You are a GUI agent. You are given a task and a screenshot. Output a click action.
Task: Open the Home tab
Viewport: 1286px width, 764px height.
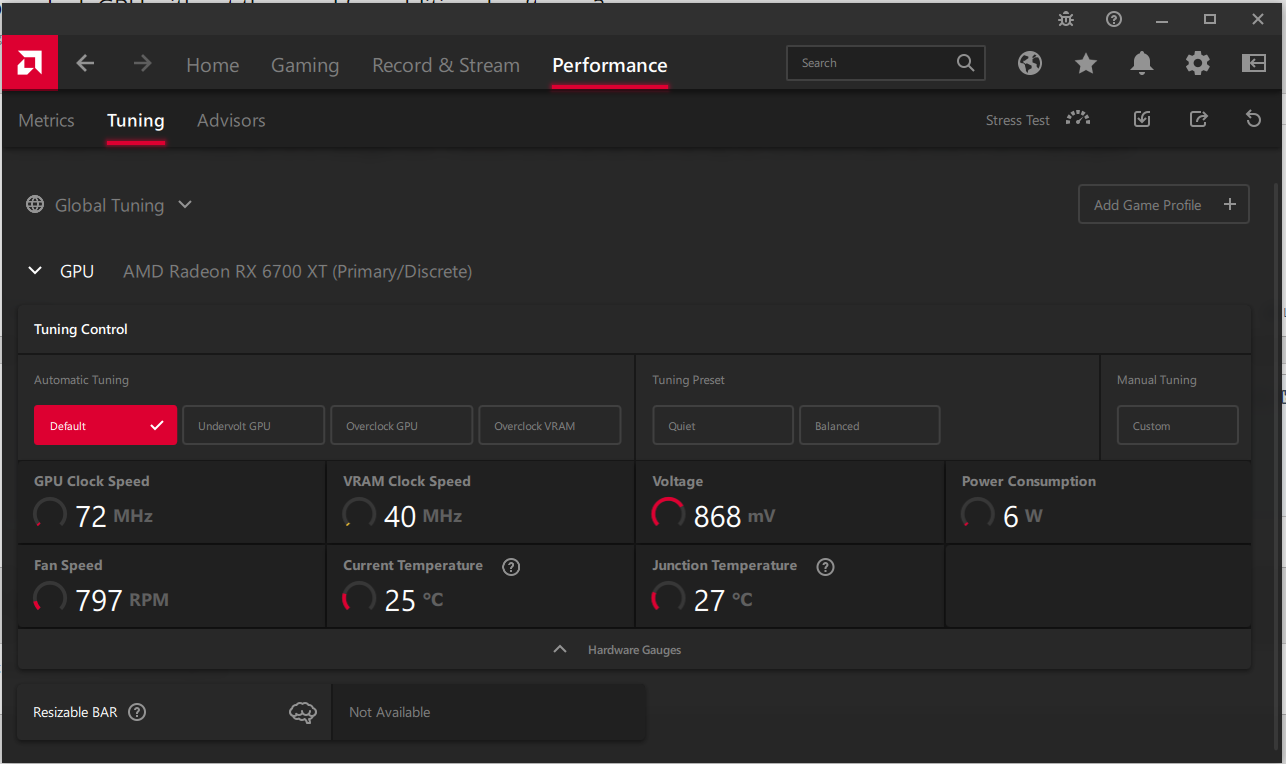point(212,65)
